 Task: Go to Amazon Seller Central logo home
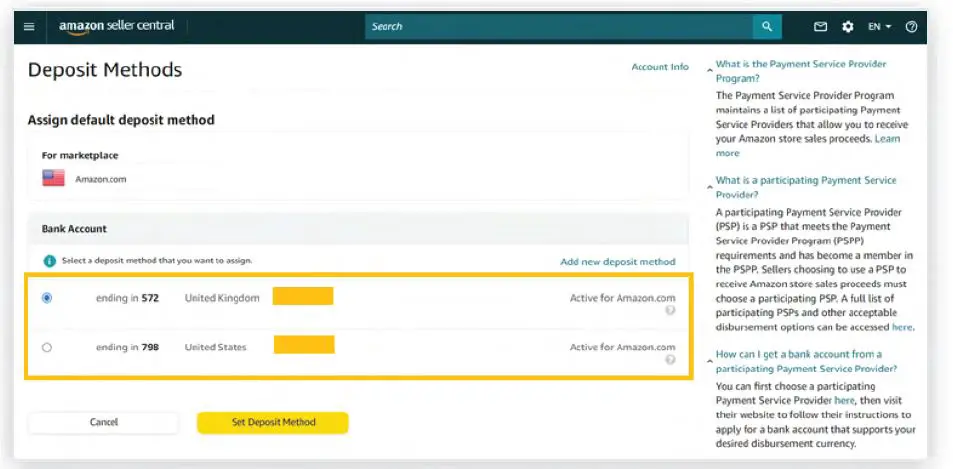coord(117,26)
